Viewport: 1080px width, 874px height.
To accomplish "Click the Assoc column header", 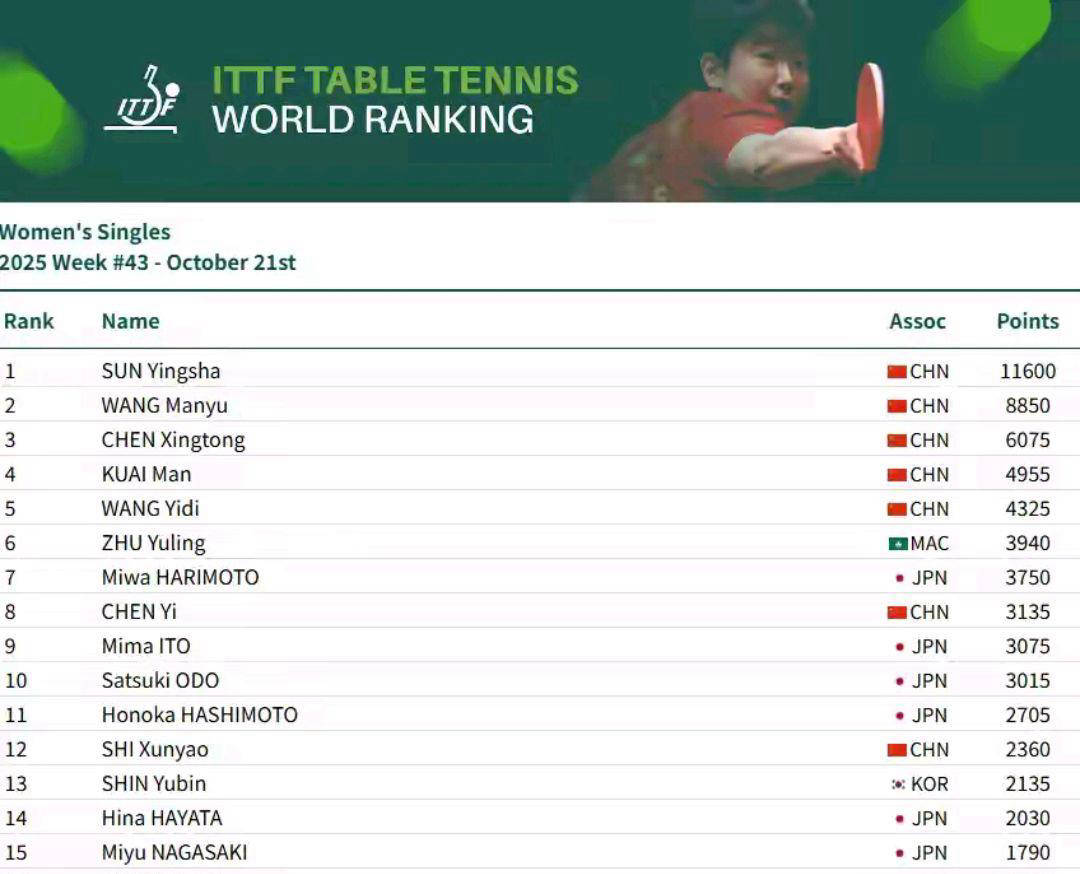I will 917,321.
